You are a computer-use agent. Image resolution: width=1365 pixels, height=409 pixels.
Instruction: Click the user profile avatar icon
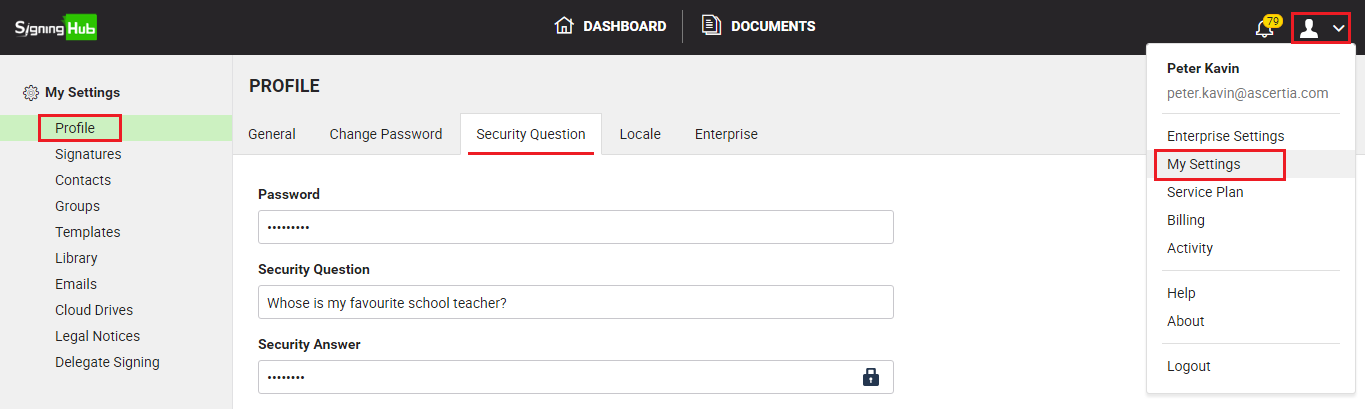tap(1308, 28)
